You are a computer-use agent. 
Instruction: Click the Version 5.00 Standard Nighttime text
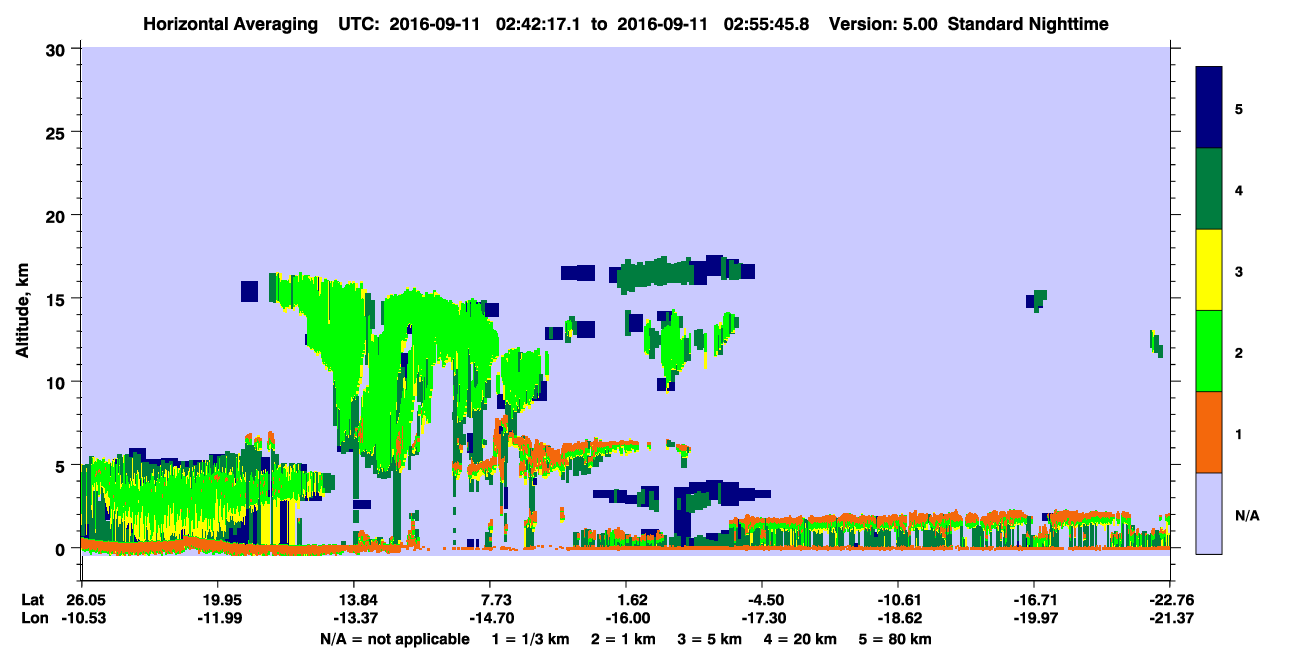pos(968,23)
